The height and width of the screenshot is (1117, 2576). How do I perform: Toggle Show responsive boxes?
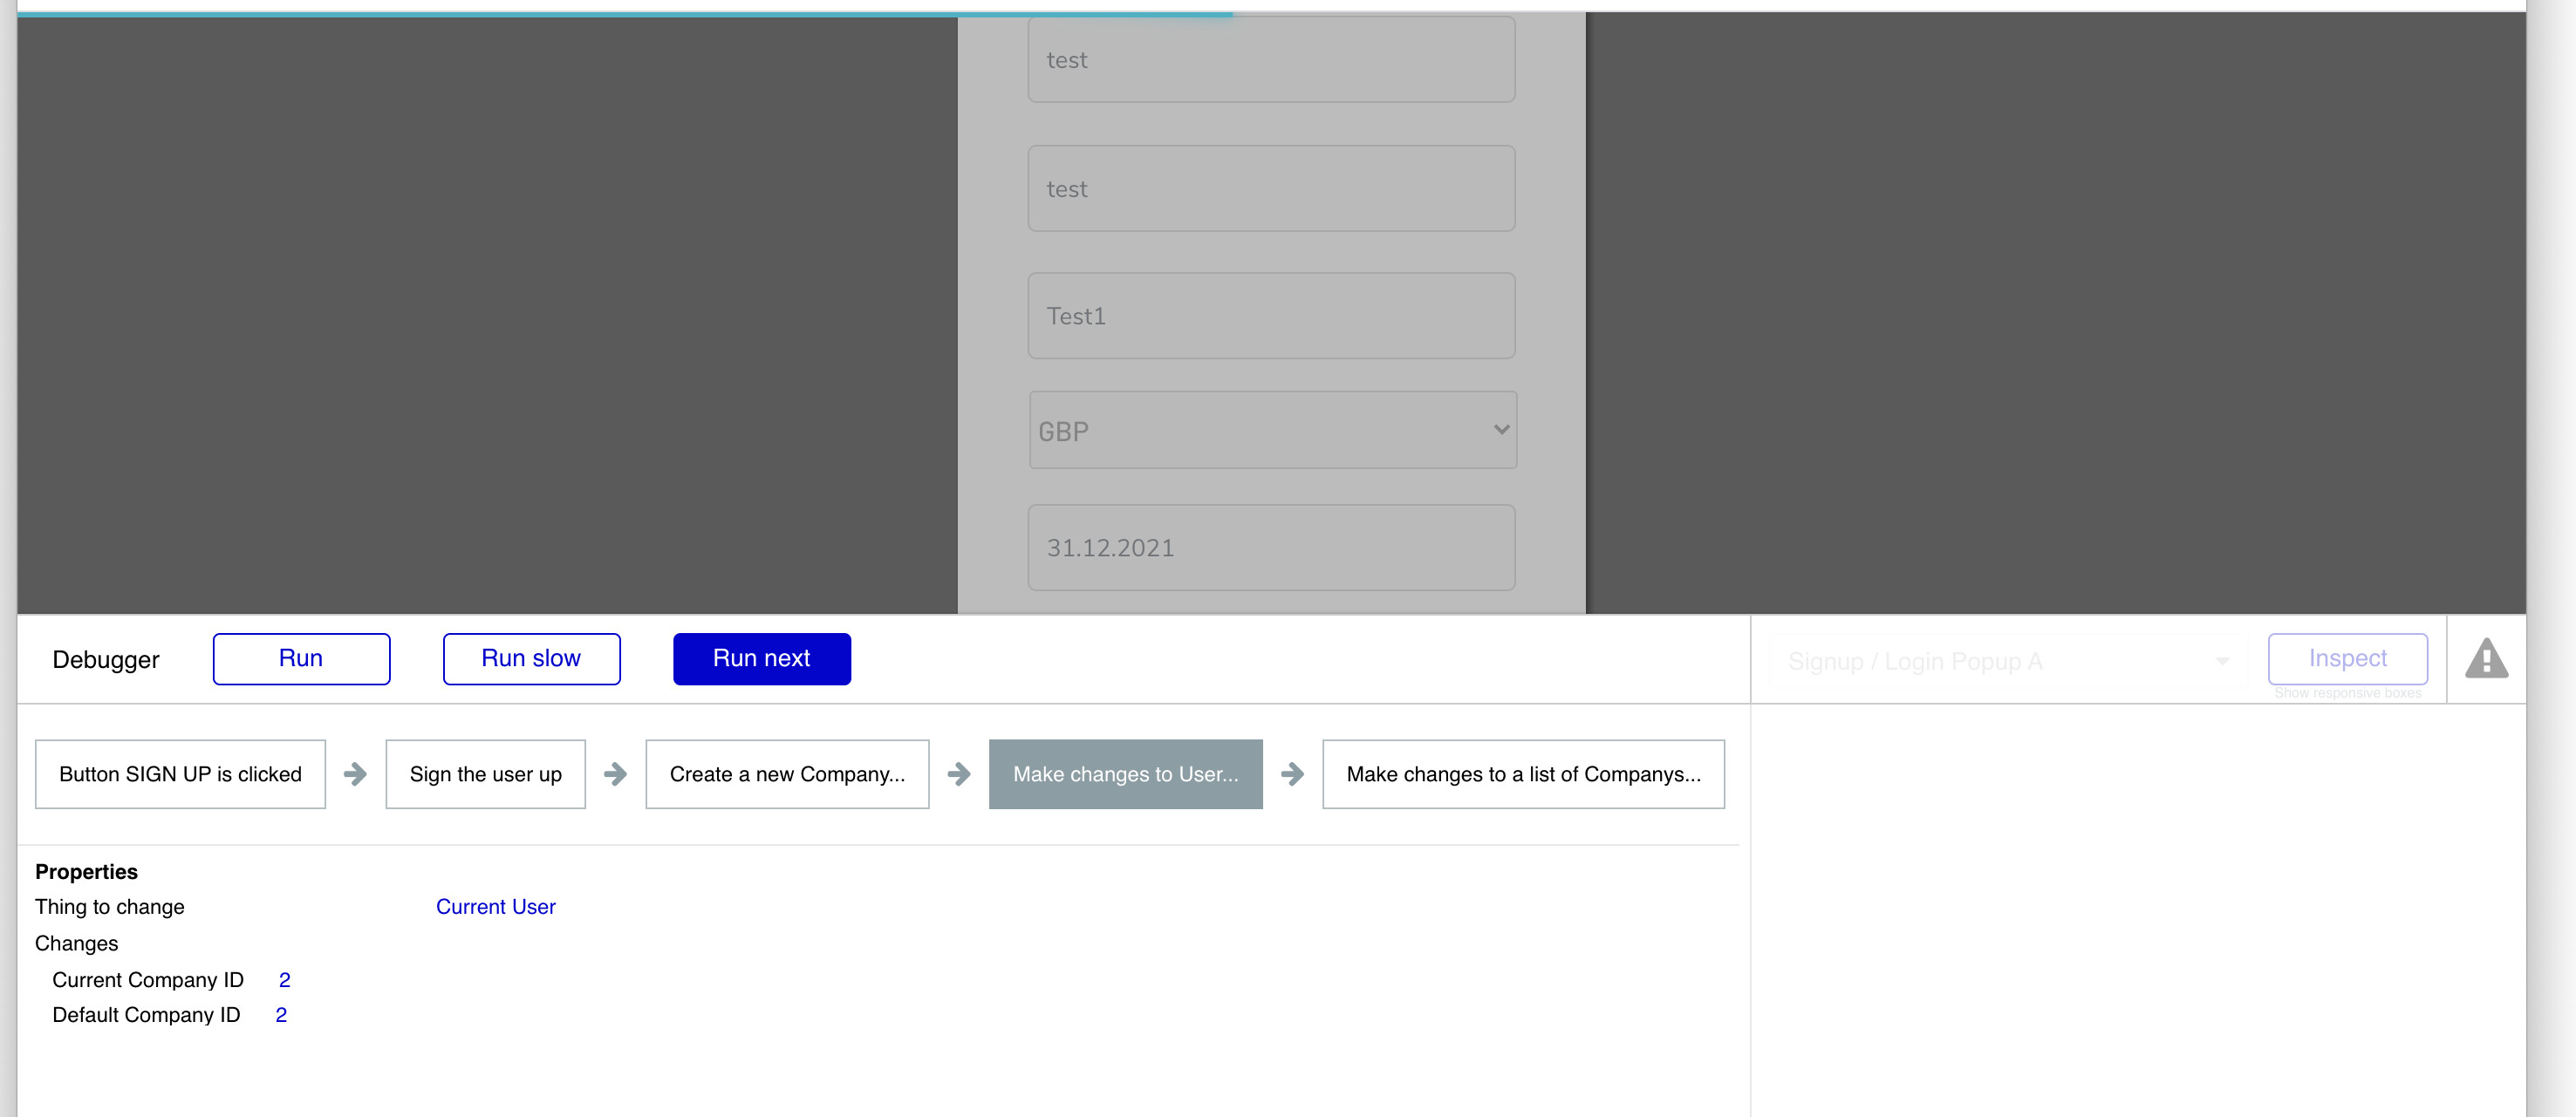[x=2347, y=693]
